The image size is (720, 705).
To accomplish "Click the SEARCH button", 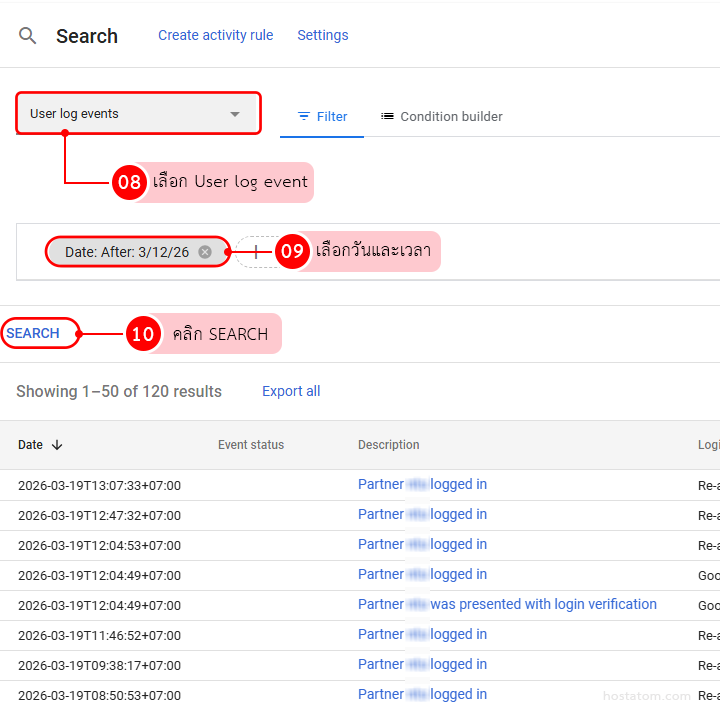I will (34, 333).
